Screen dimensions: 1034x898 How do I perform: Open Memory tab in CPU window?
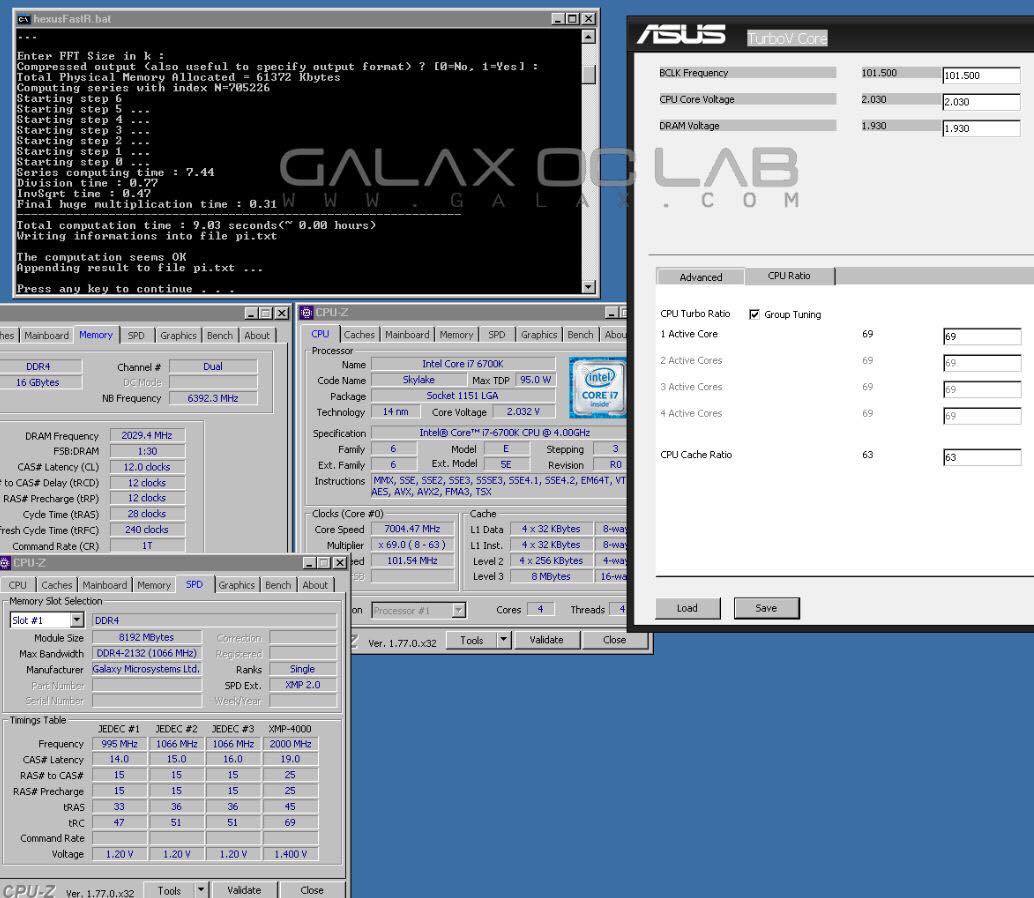(456, 335)
